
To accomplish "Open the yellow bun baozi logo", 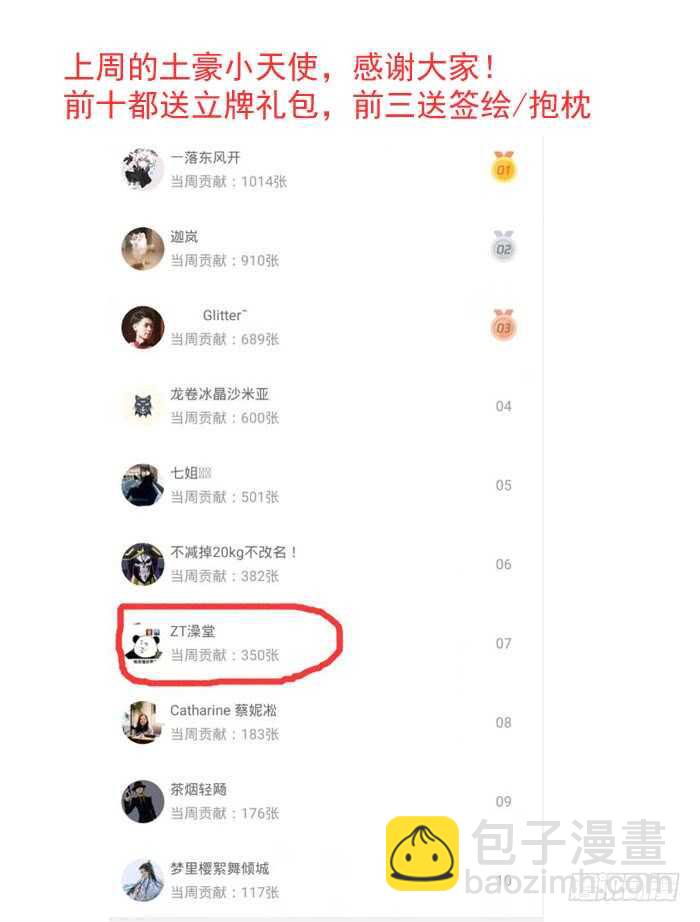I will click(x=422, y=853).
